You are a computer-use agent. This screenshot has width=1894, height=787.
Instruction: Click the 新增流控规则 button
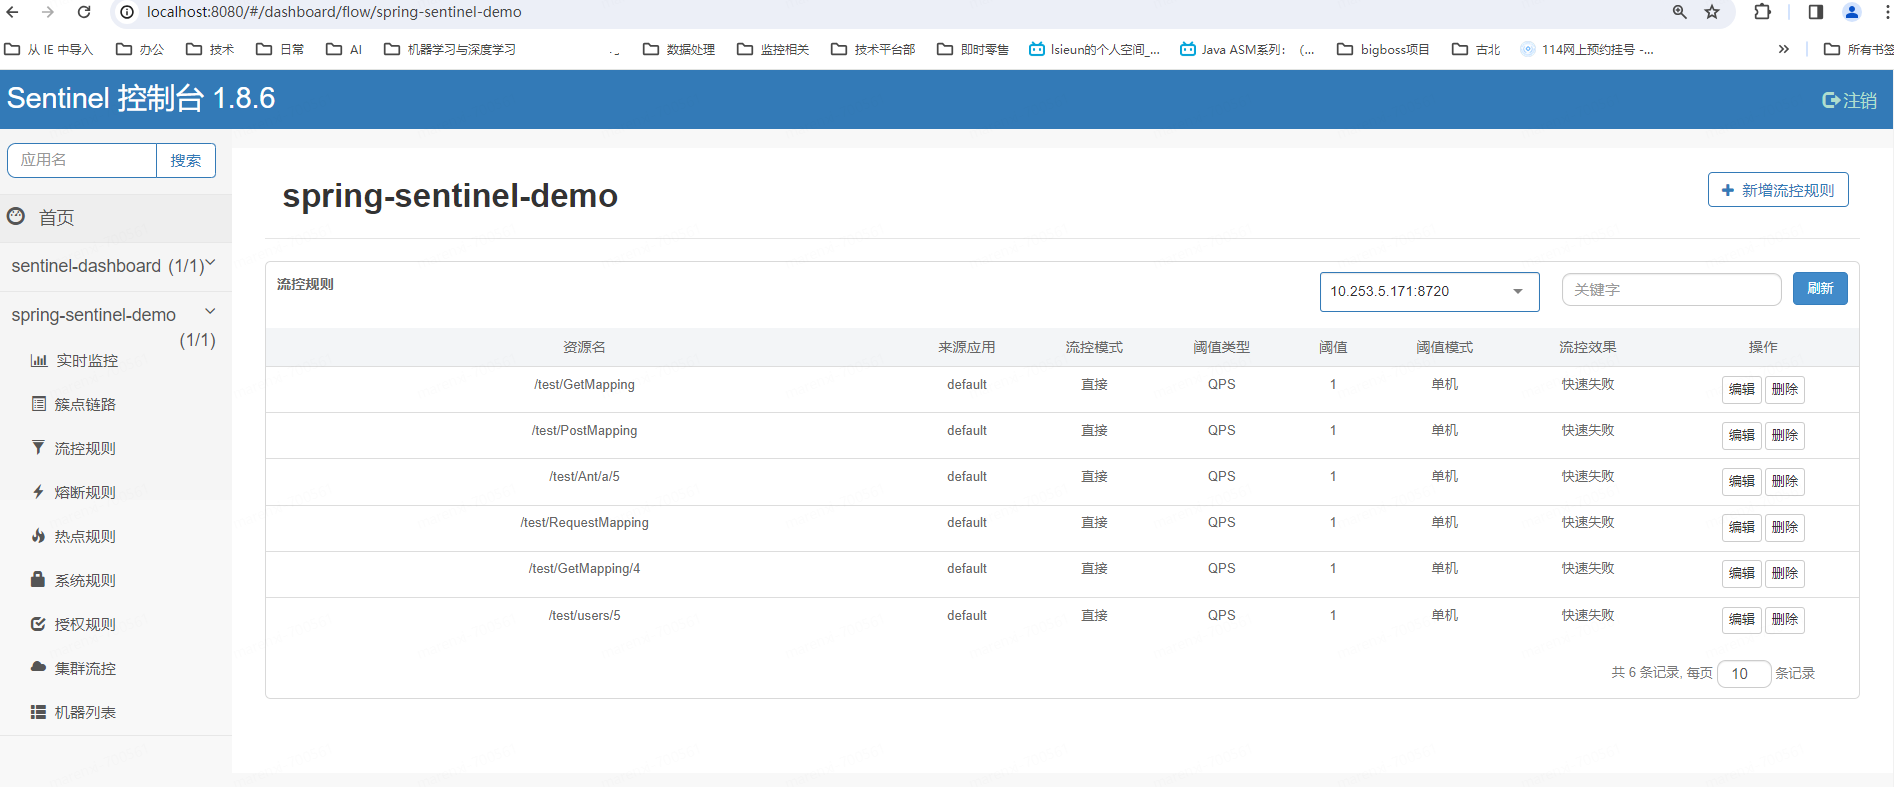(1778, 190)
